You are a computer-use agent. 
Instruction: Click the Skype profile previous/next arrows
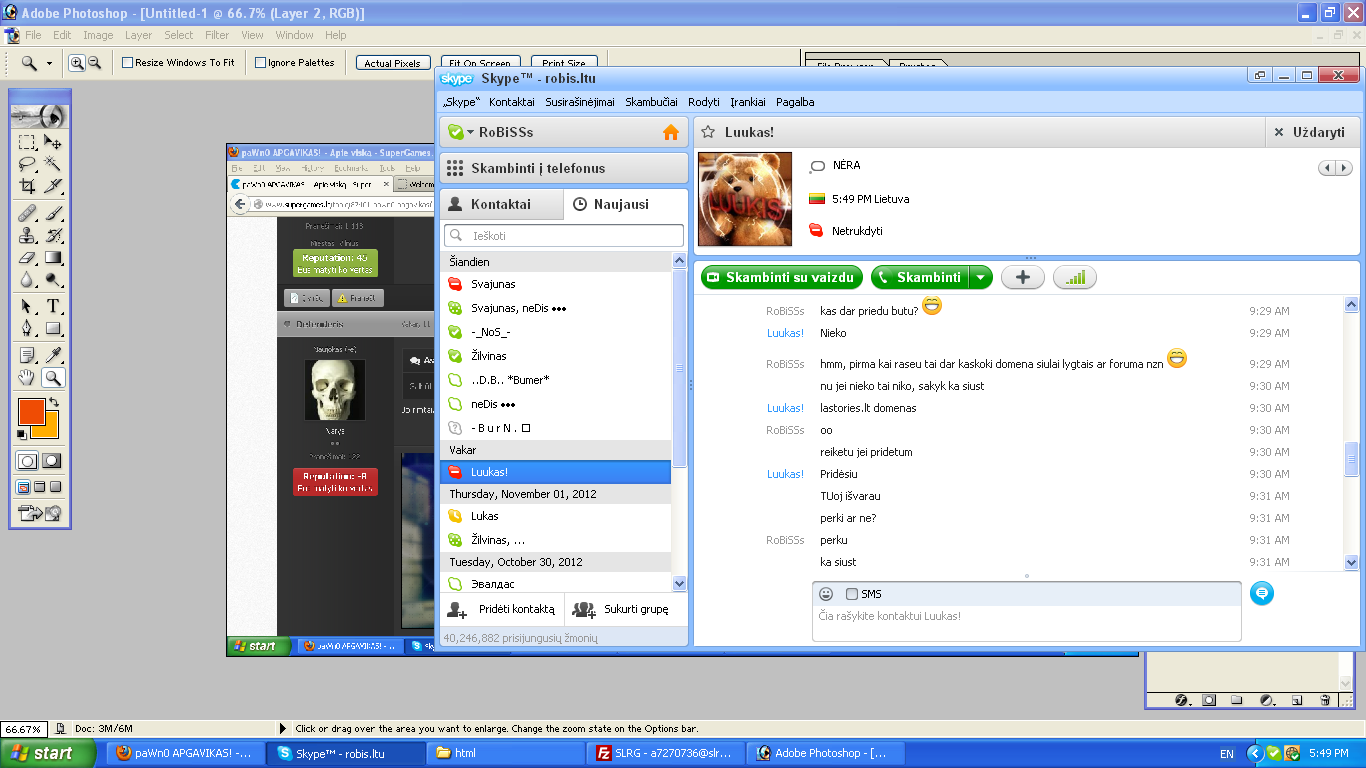[x=1337, y=168]
